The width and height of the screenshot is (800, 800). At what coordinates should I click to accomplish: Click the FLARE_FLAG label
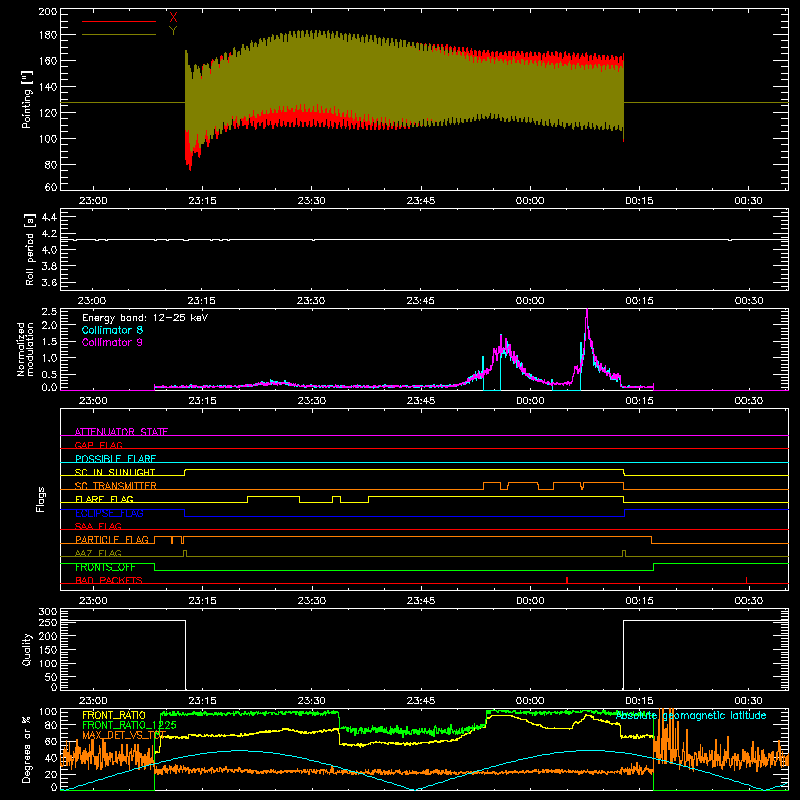[104, 499]
